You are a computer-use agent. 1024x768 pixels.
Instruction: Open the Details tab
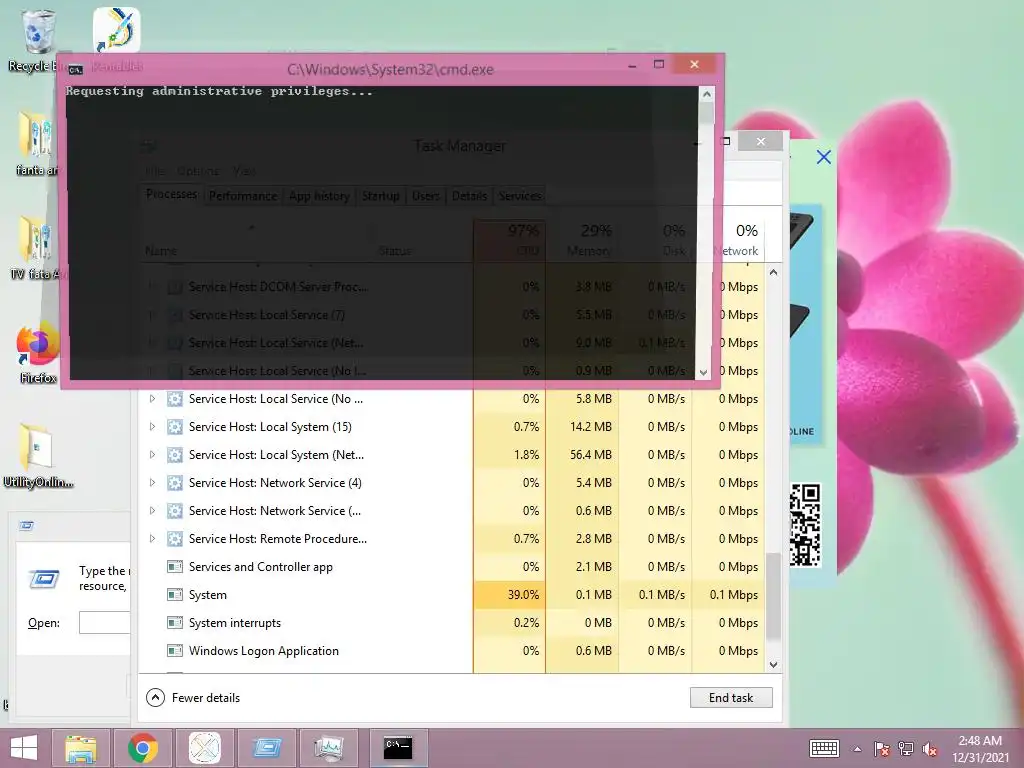coord(469,196)
